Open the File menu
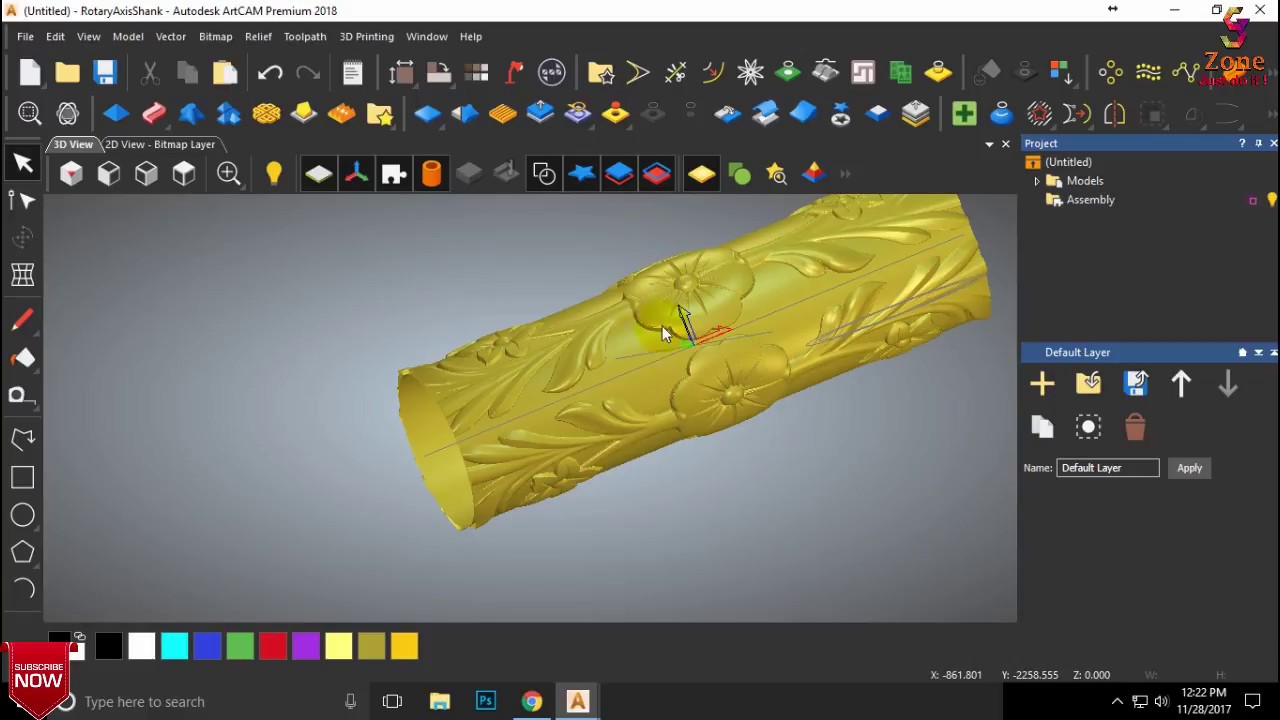This screenshot has height=720, width=1280. click(25, 36)
